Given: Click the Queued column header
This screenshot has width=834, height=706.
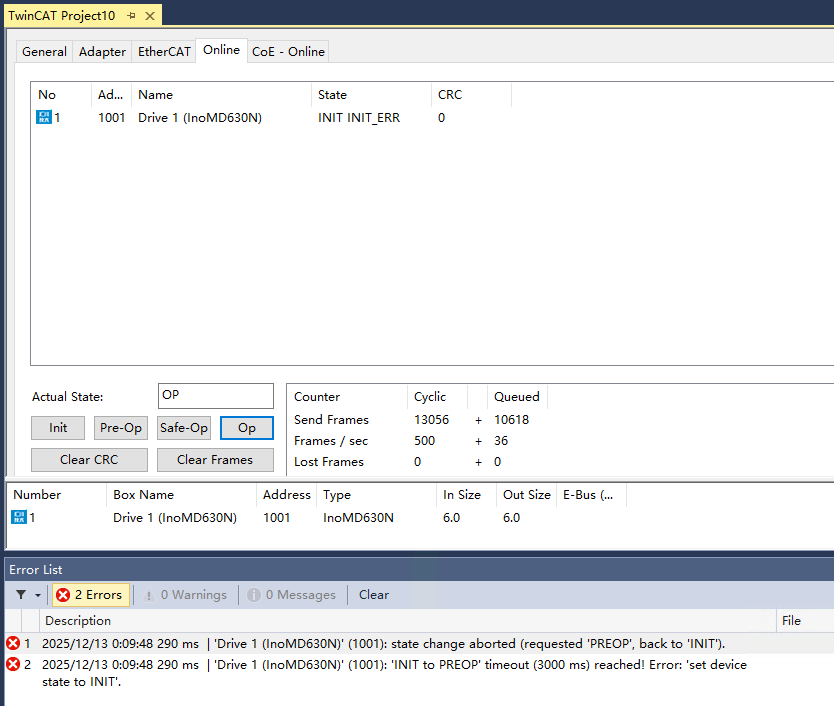Looking at the screenshot, I should point(517,397).
